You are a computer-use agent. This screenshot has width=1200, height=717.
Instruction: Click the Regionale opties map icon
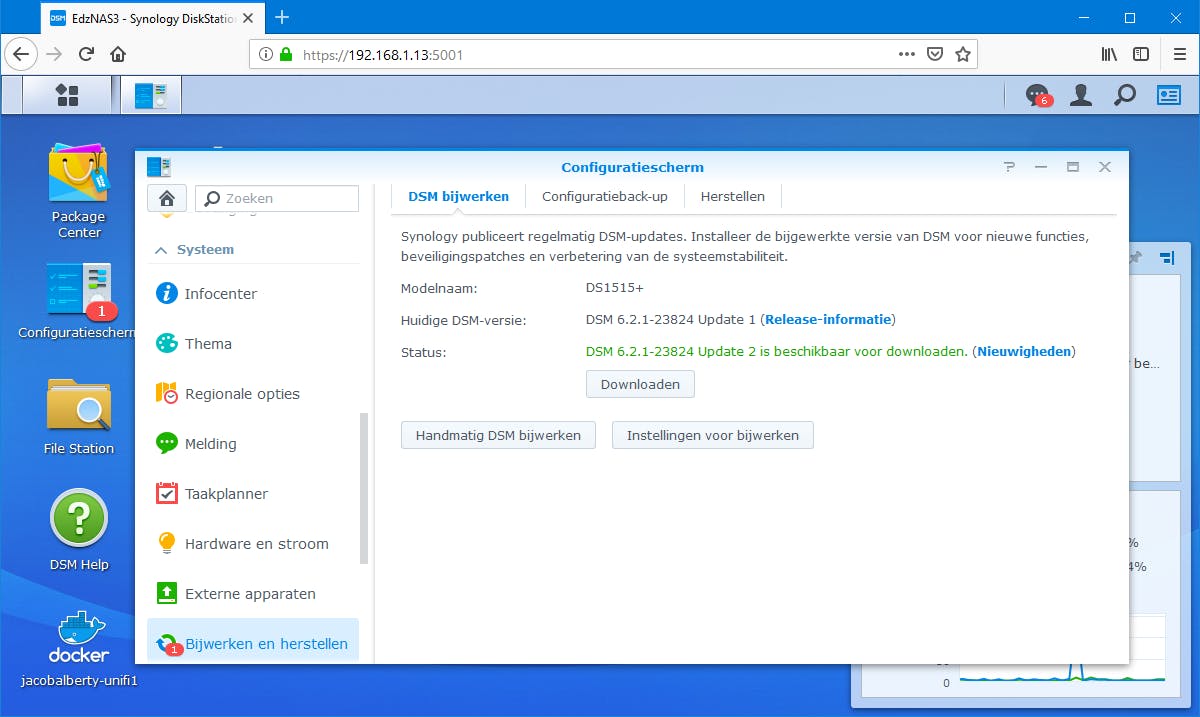[167, 394]
